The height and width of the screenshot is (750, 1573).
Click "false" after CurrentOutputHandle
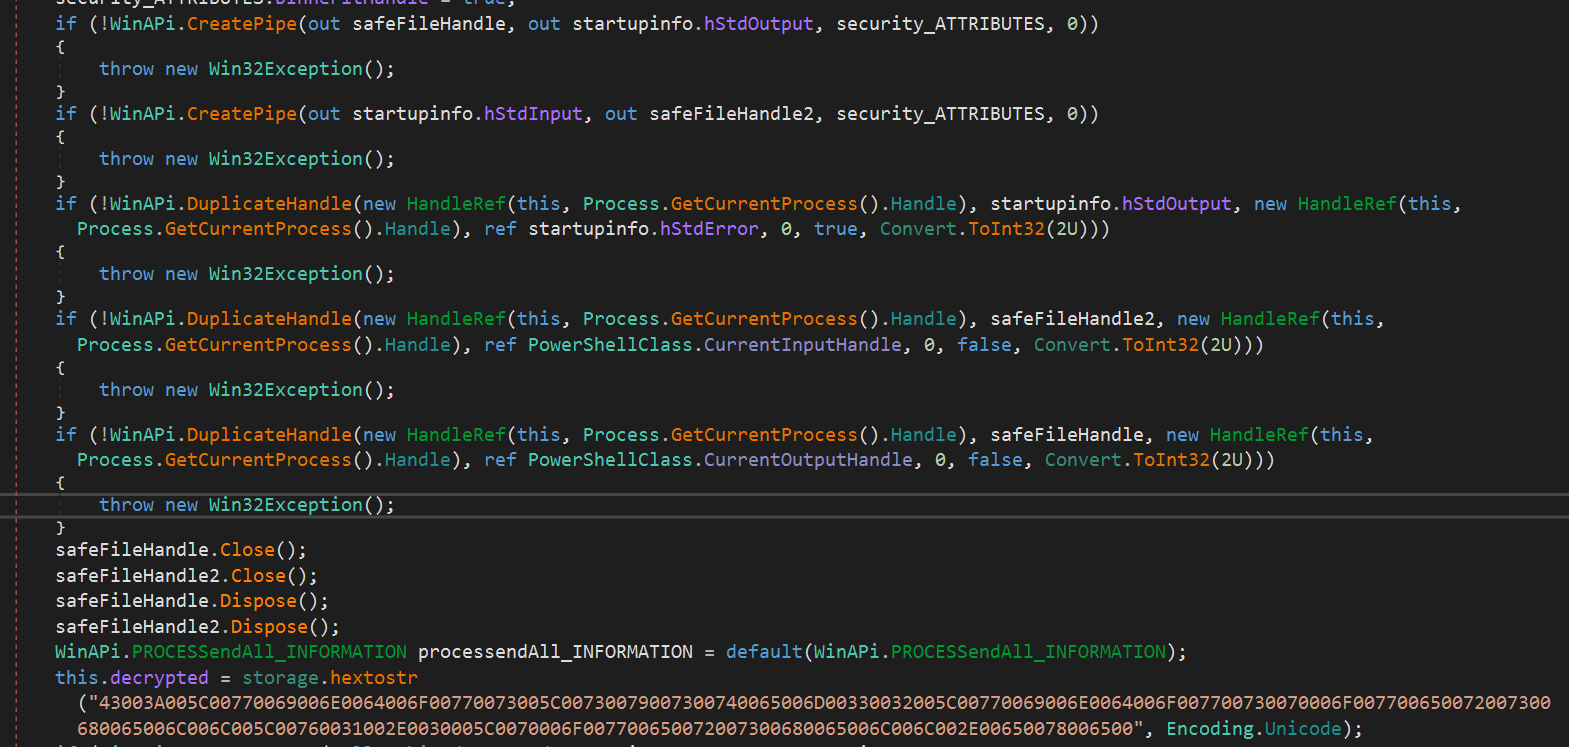995,460
